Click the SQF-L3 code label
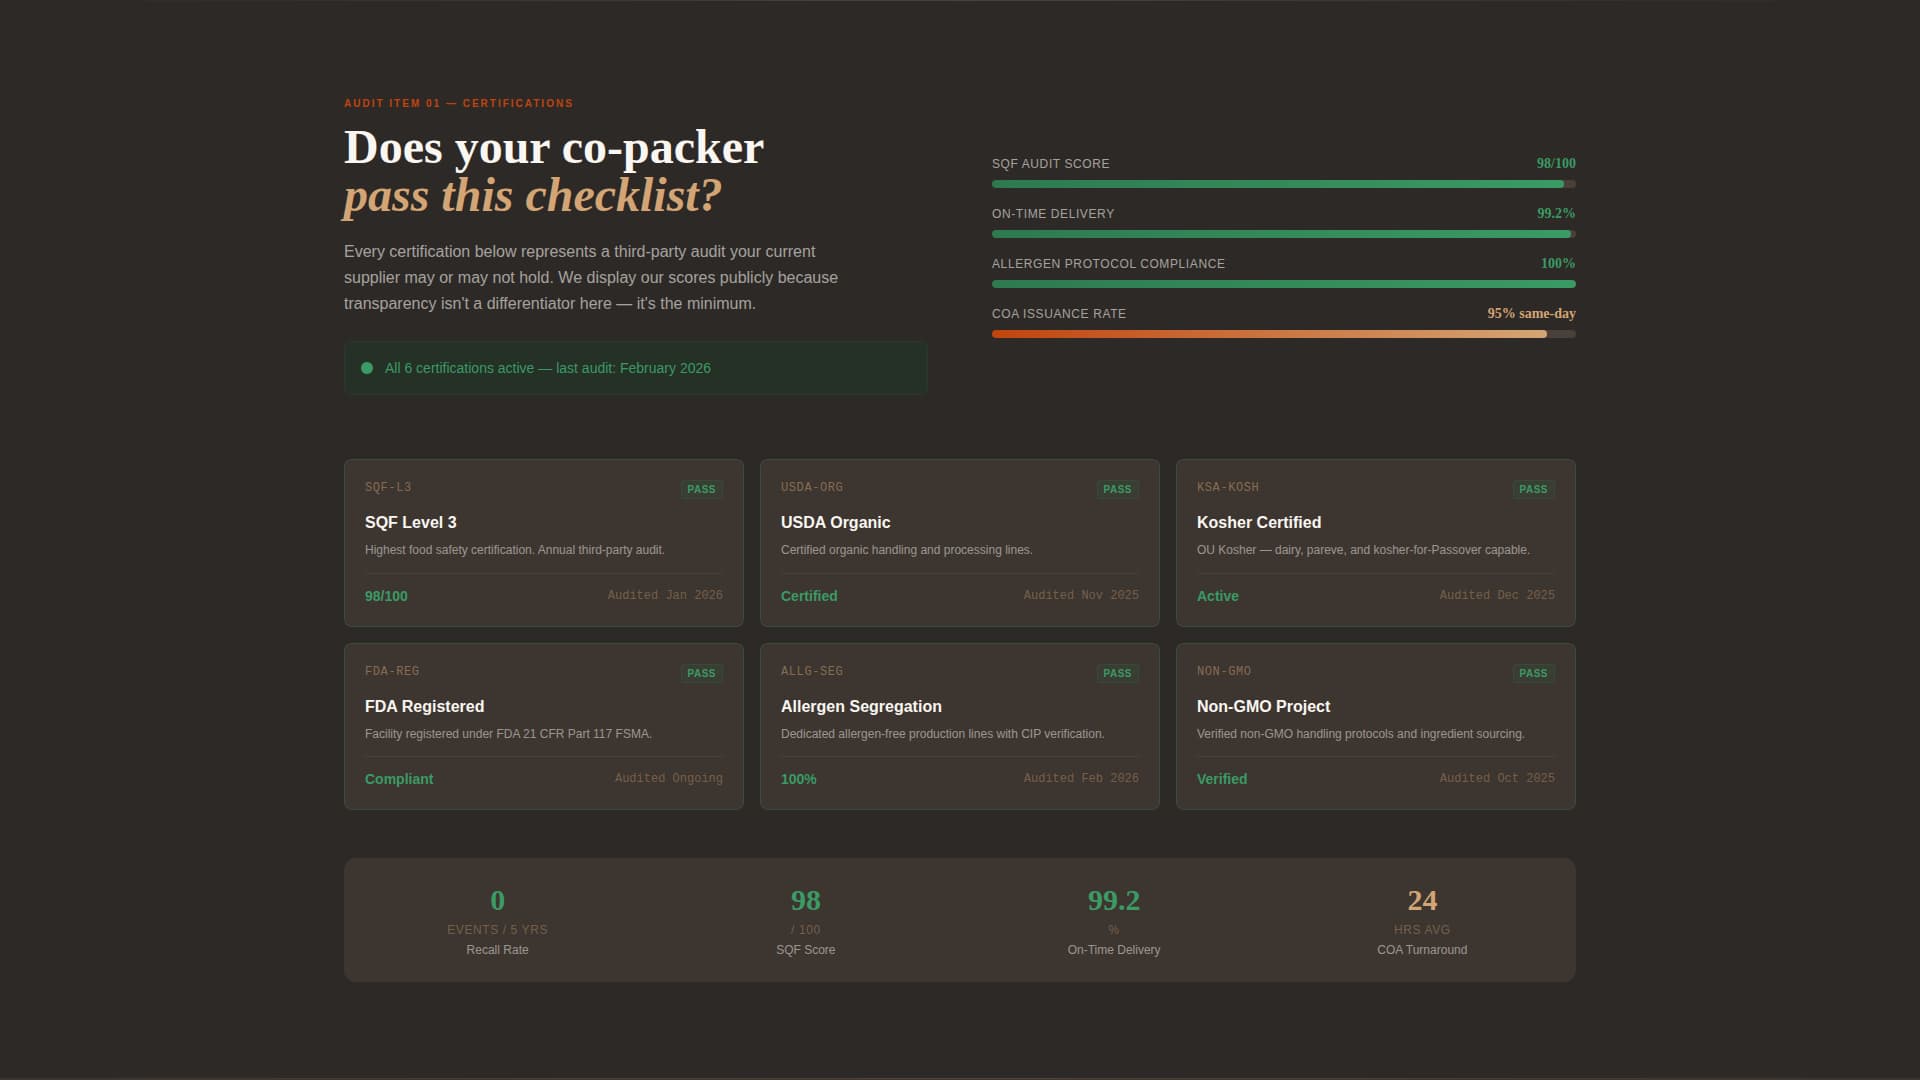The image size is (1920, 1080). click(387, 487)
